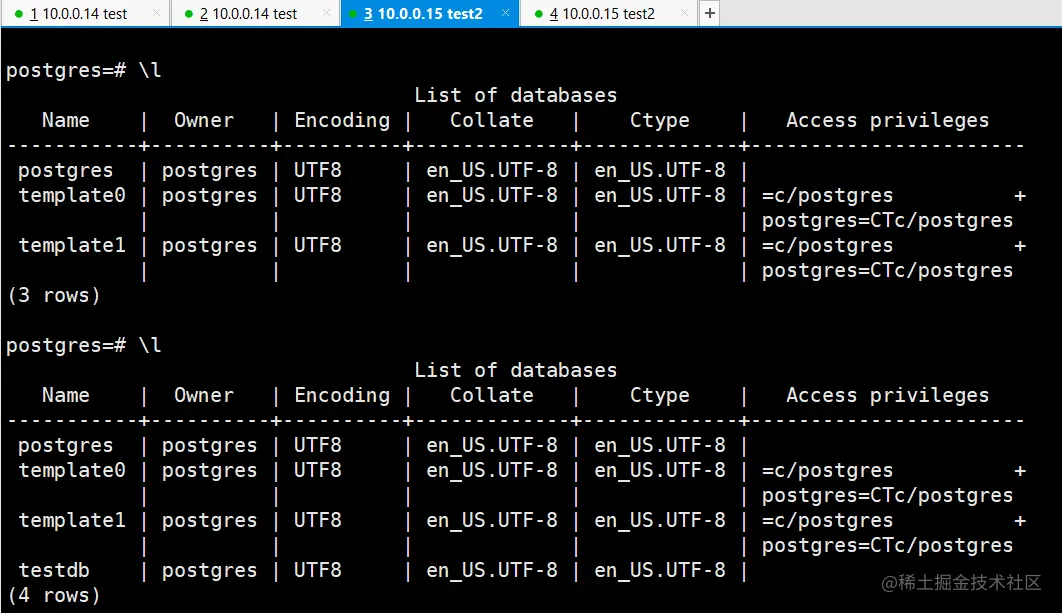Screen dimensions: 1062x613
Task: Click the green status dot on tab 2
Action: click(188, 14)
